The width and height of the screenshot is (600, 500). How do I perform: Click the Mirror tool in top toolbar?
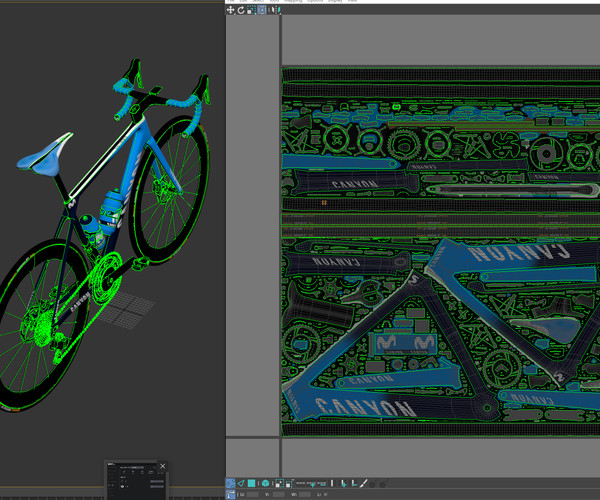tap(275, 10)
